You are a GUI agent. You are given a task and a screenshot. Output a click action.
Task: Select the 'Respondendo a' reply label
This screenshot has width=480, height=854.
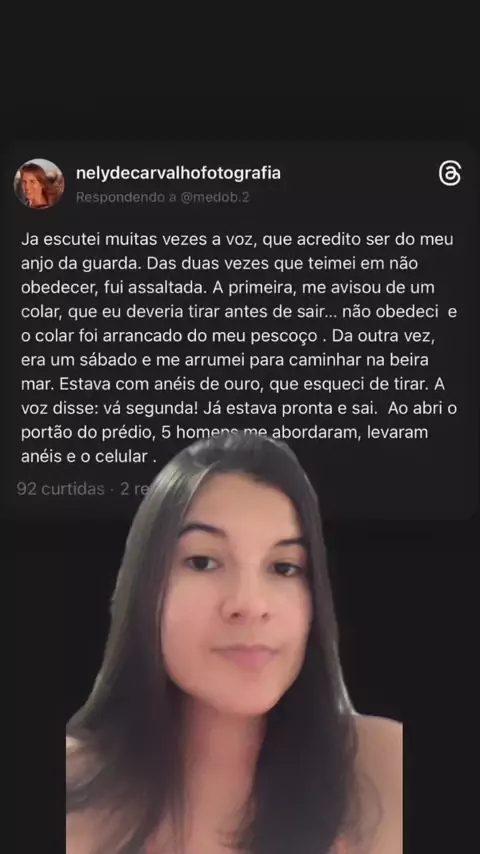pos(126,197)
